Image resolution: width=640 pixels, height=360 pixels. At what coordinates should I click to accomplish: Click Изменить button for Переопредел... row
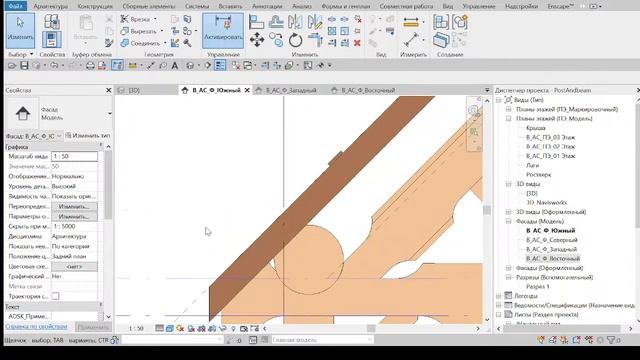(74, 207)
